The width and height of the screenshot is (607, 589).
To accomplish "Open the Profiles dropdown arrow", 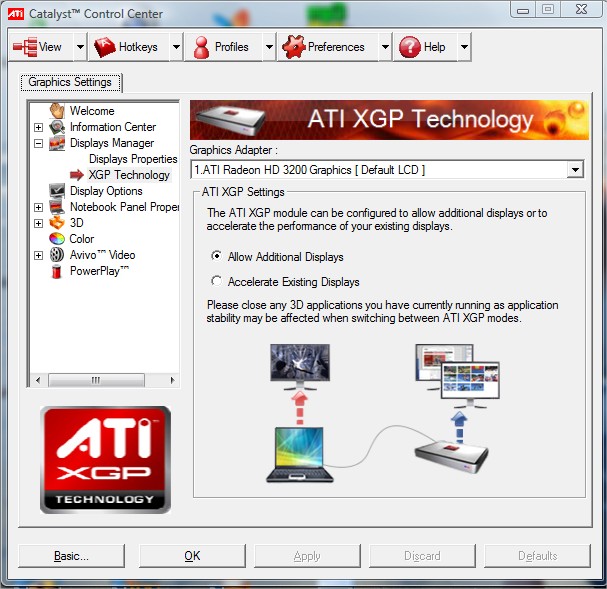I will pos(269,47).
